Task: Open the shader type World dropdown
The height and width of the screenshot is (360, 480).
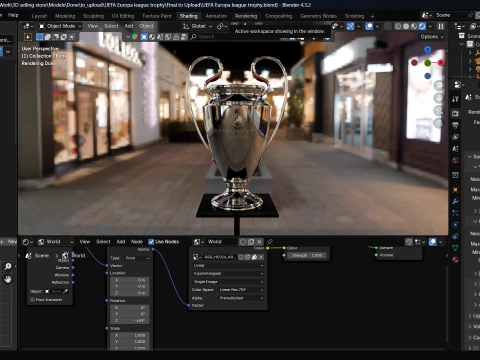Action: pos(55,242)
